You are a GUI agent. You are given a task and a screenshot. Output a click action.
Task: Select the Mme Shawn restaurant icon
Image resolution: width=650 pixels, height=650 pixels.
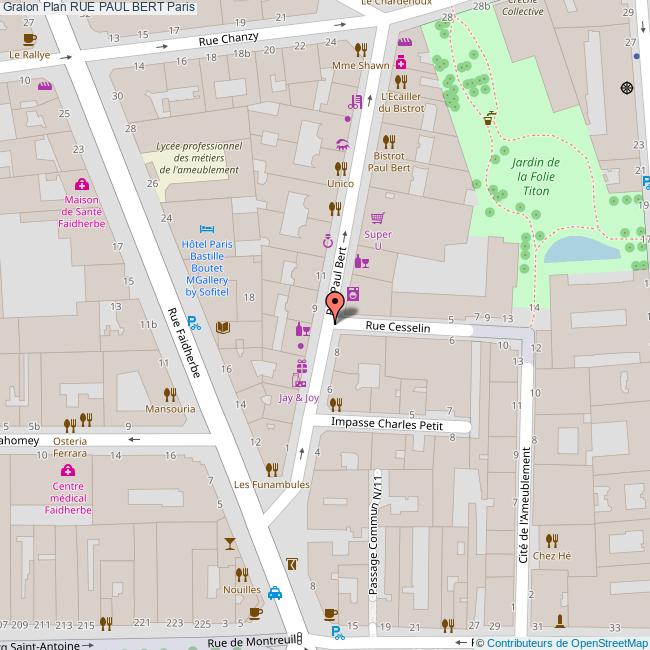[361, 50]
